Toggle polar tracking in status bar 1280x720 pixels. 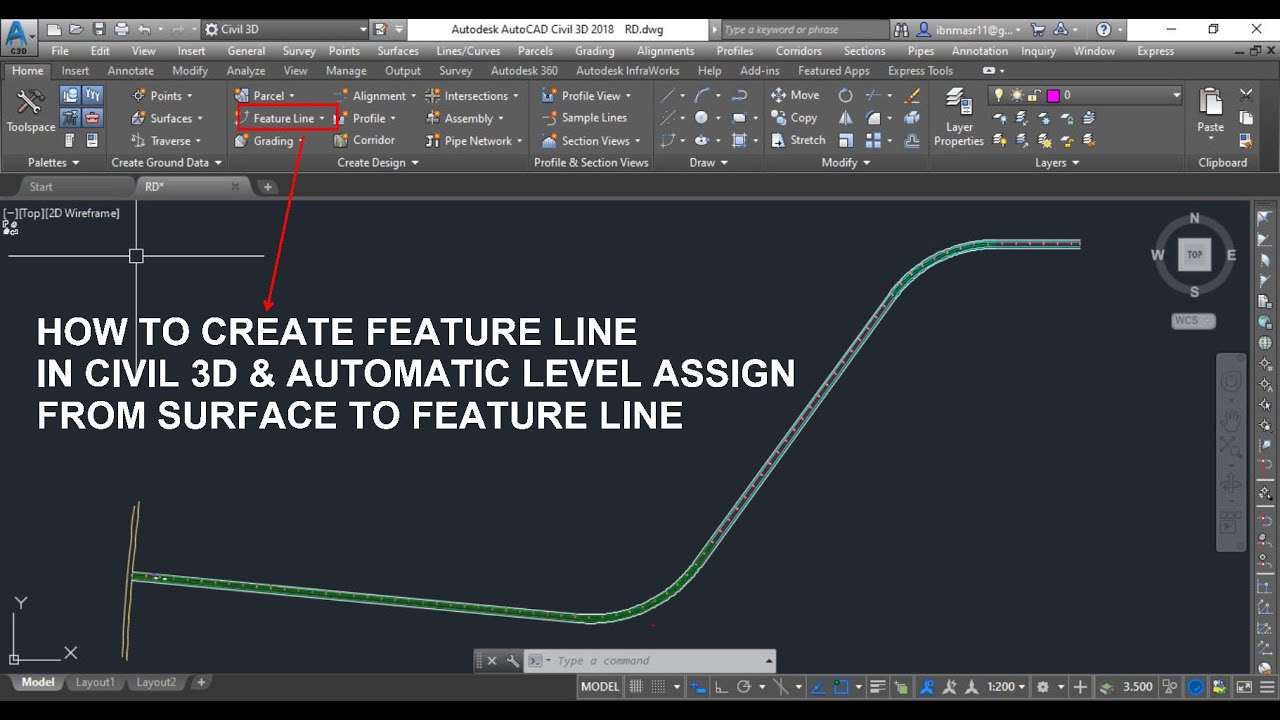coord(744,687)
